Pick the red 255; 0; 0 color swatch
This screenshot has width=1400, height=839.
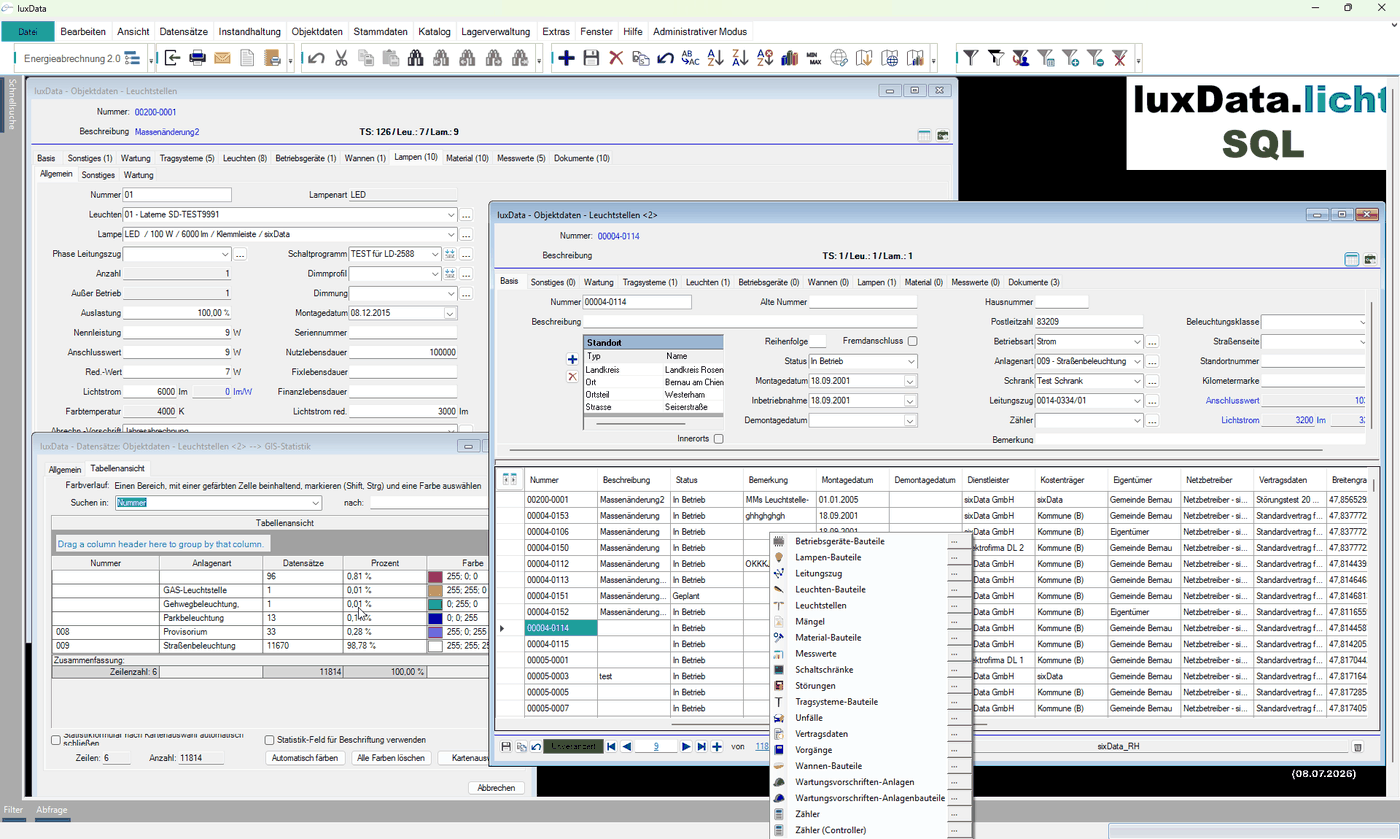(435, 577)
